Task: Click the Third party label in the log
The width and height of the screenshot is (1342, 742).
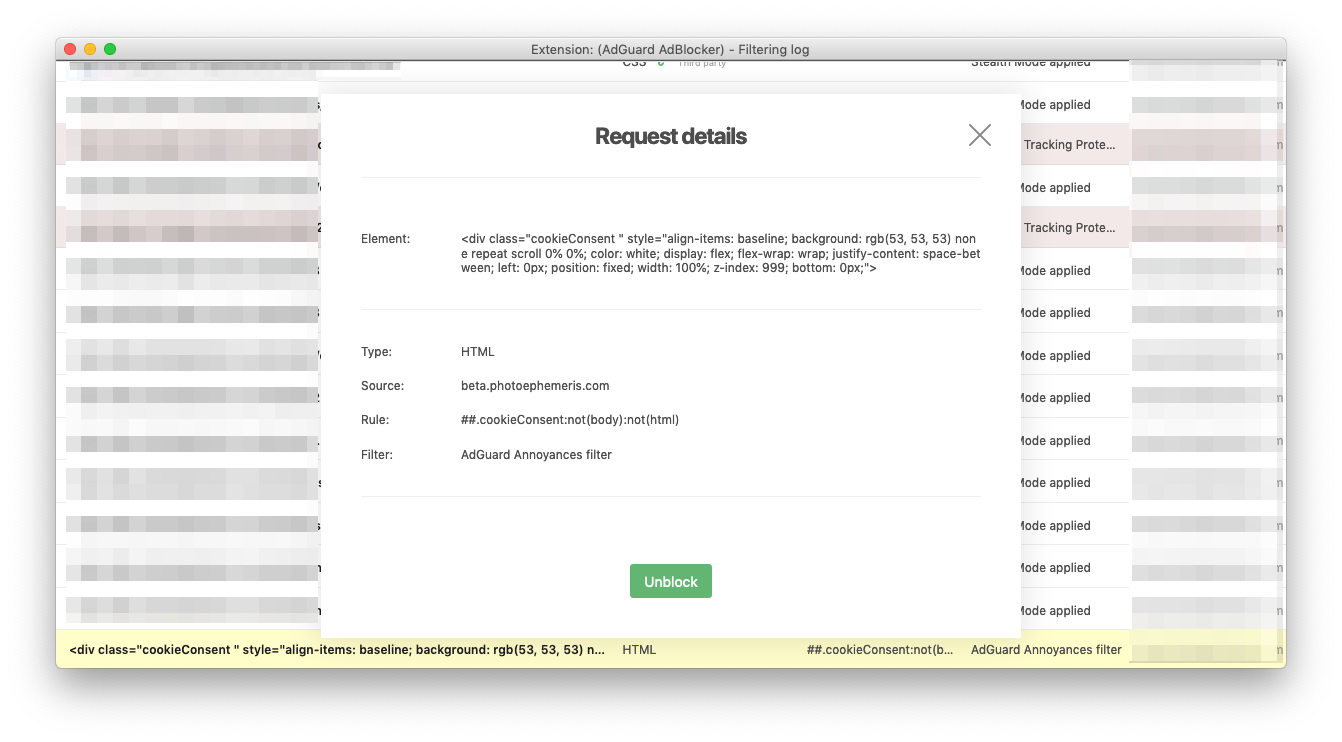Action: click(702, 64)
